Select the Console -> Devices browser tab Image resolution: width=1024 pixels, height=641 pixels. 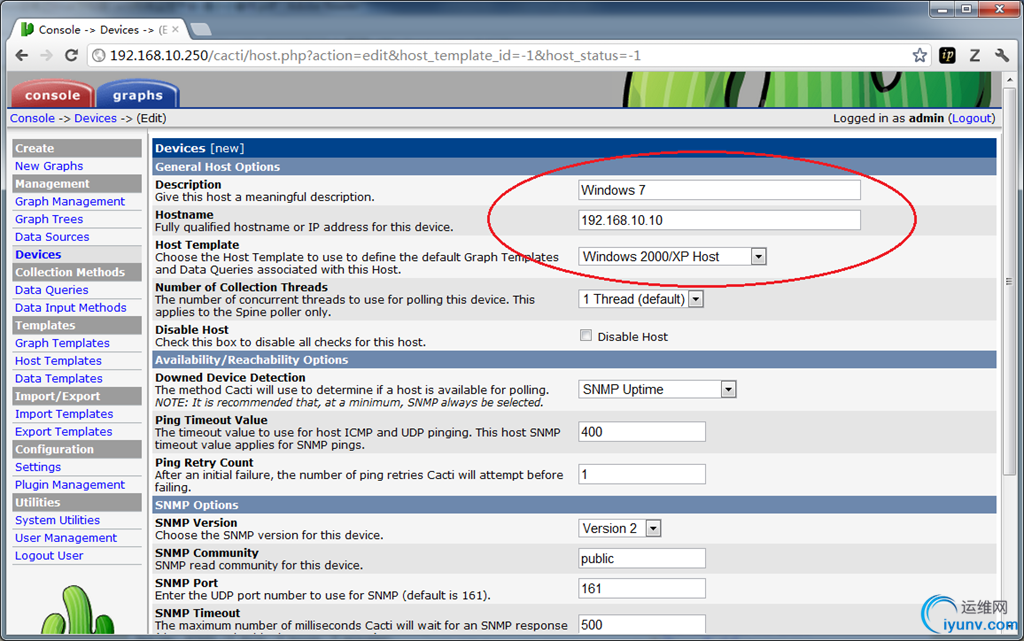(98, 29)
